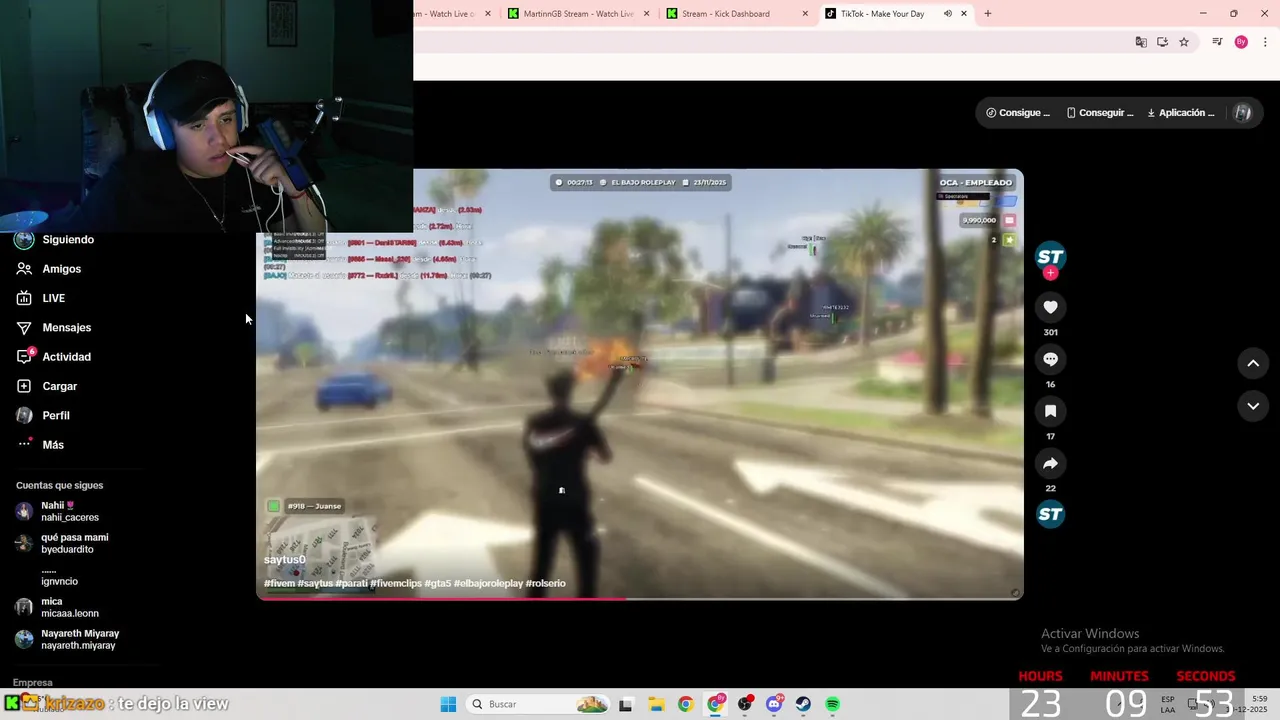Image resolution: width=1280 pixels, height=720 pixels.
Task: Go to previous video with up chevron
Action: [x=1253, y=363]
